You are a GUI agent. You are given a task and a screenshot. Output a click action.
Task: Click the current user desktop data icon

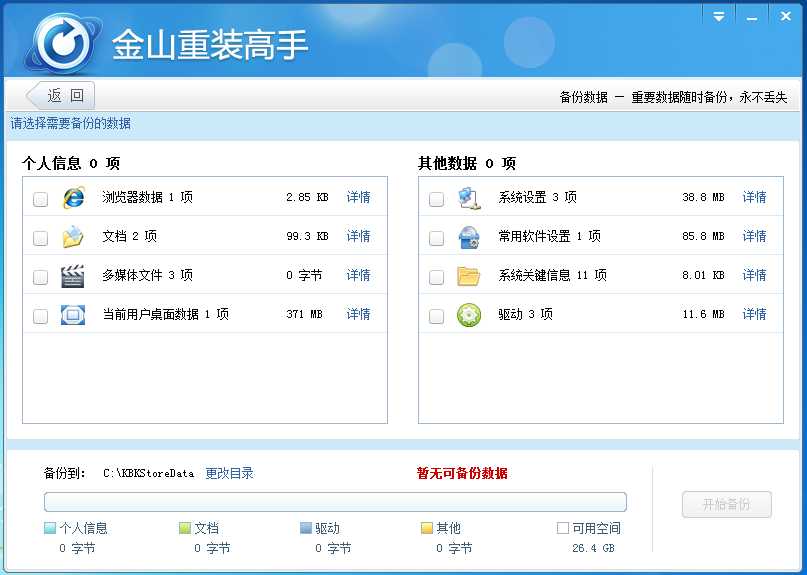[x=73, y=315]
